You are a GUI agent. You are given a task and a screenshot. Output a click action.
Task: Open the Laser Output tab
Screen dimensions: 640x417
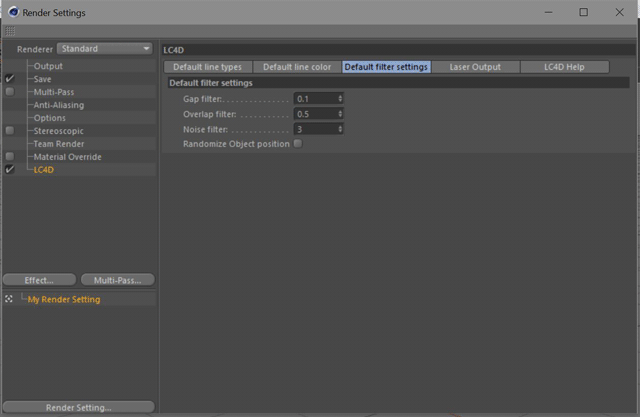point(475,67)
